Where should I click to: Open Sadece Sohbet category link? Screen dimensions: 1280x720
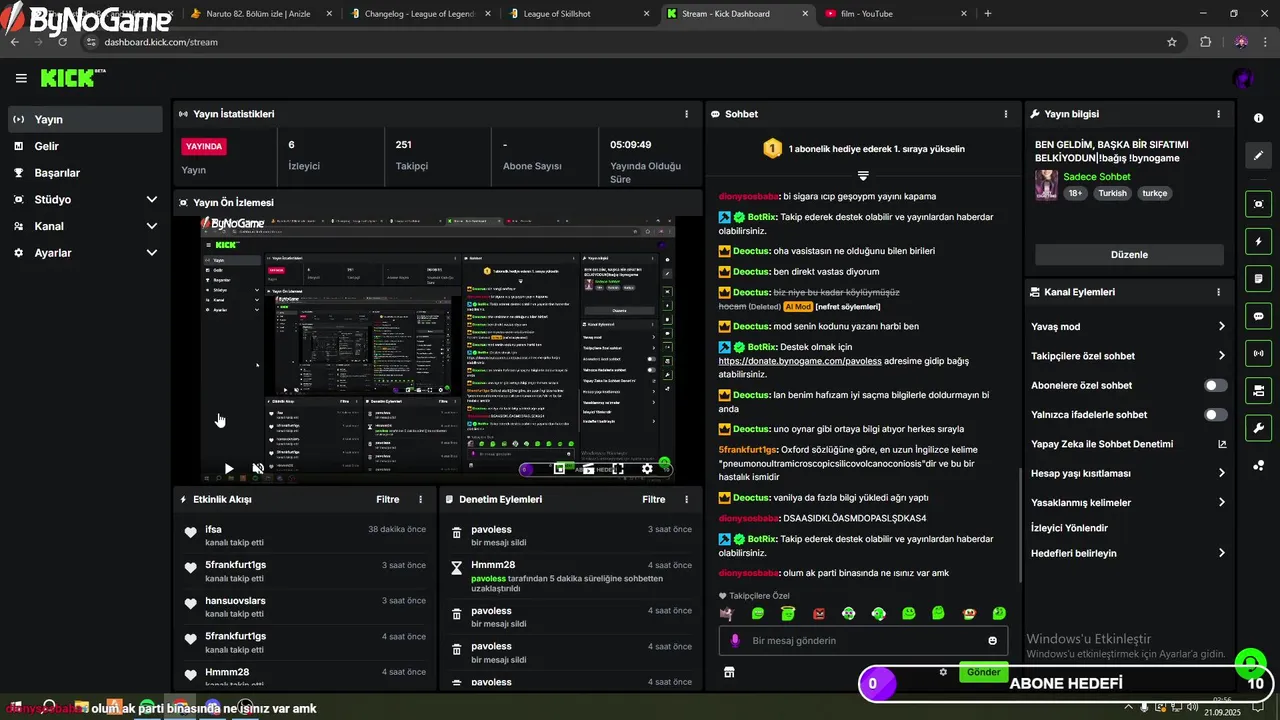[x=1097, y=177]
